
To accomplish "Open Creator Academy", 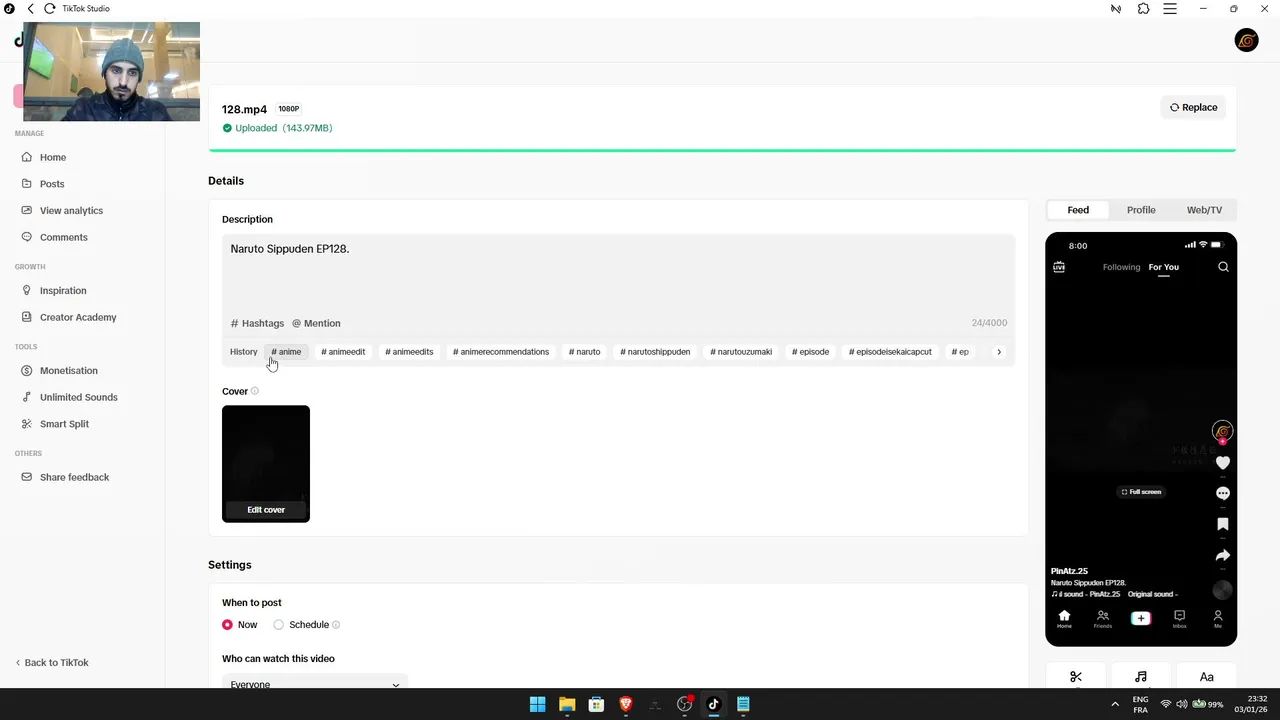I will pyautogui.click(x=78, y=317).
